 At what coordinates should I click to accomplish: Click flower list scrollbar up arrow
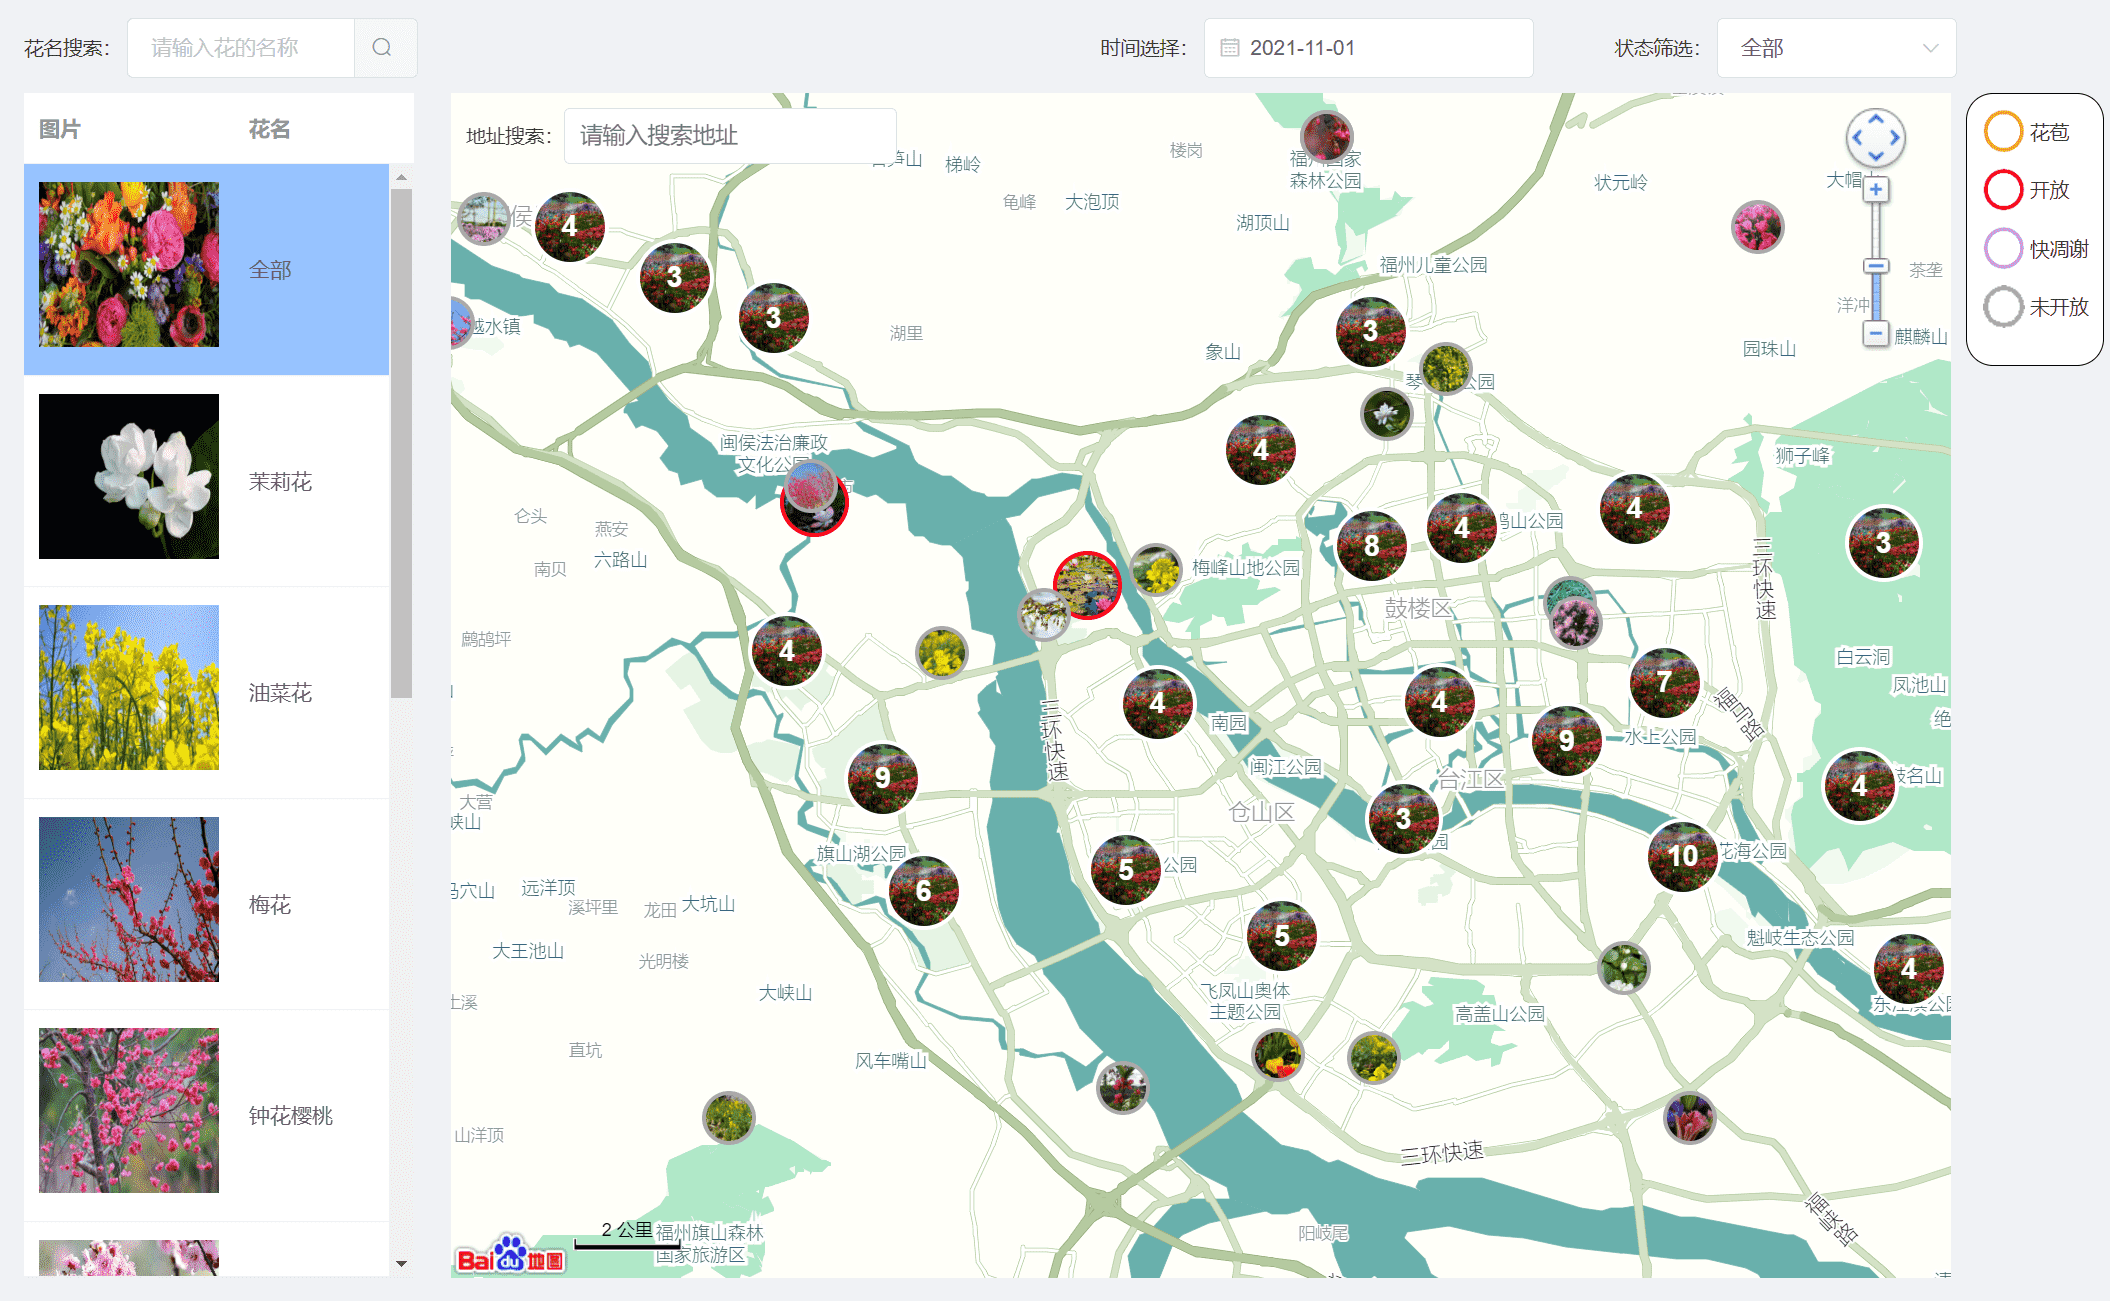pos(401,177)
